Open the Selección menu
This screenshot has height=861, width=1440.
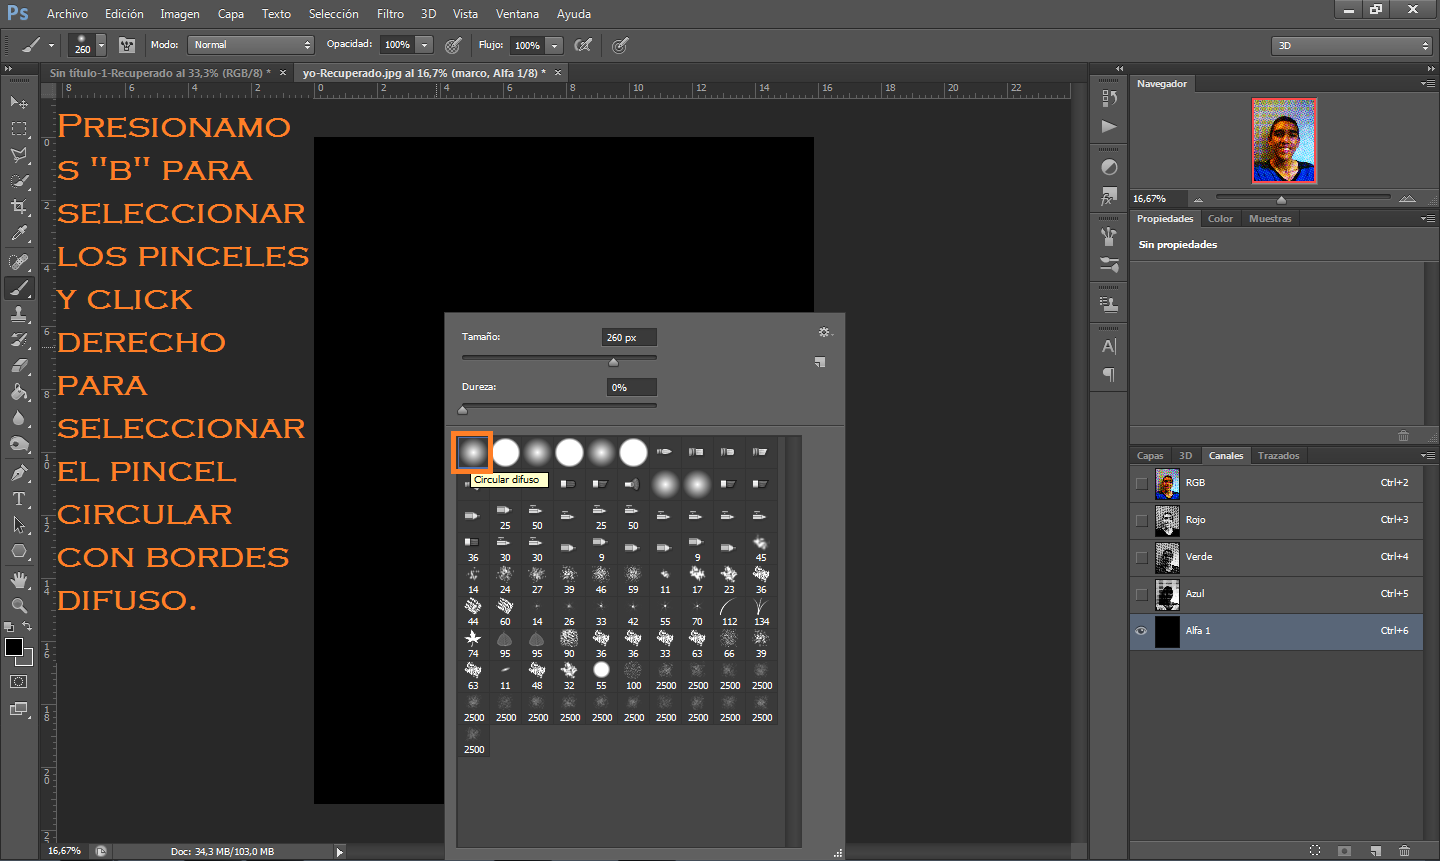tap(333, 14)
